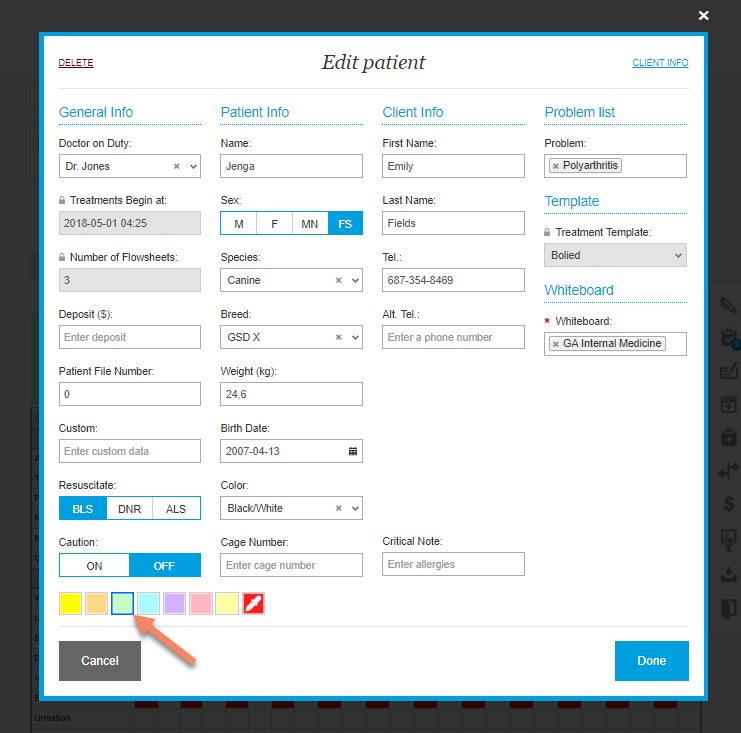
Task: Expand the Breed dropdown arrow
Action: tap(354, 338)
